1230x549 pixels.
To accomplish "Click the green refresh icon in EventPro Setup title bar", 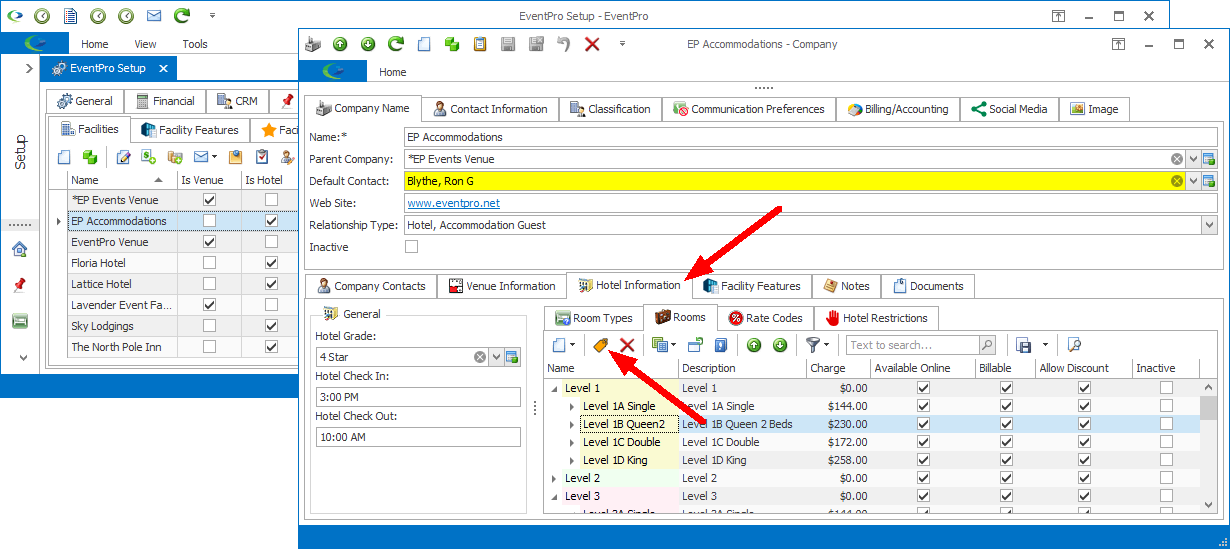I will [x=181, y=16].
